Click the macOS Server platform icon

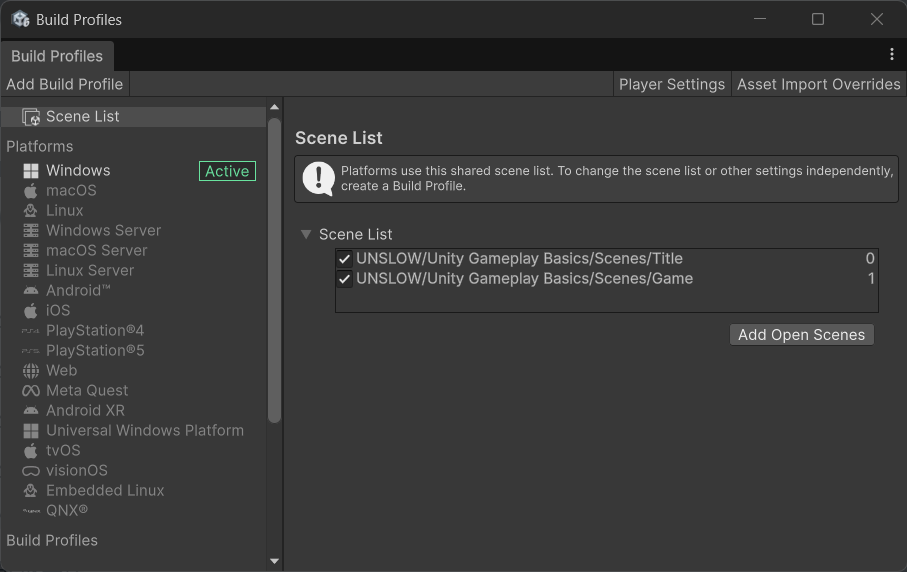(31, 250)
